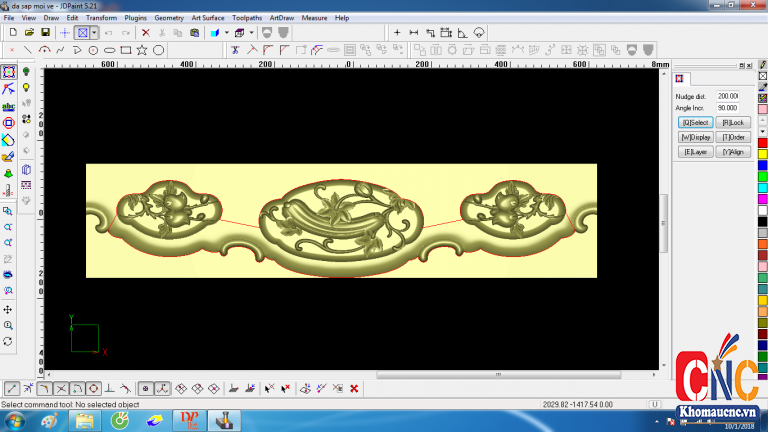This screenshot has height=432, width=768.
Task: Click the red X delete icon in the top toolbar
Action: pyautogui.click(x=145, y=33)
